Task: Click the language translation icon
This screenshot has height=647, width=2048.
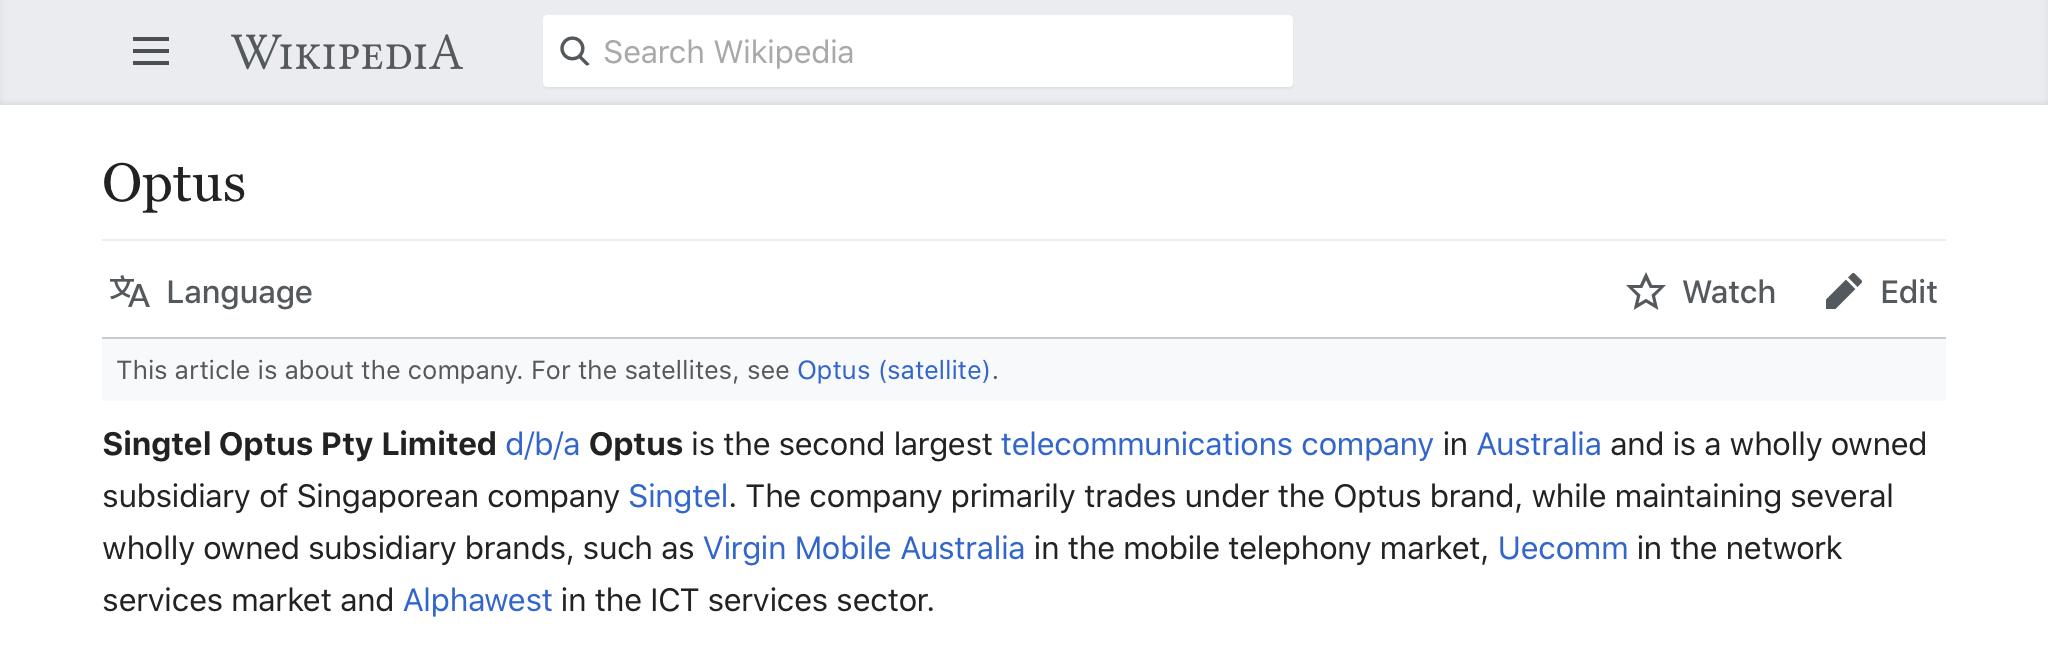Action: (x=129, y=291)
